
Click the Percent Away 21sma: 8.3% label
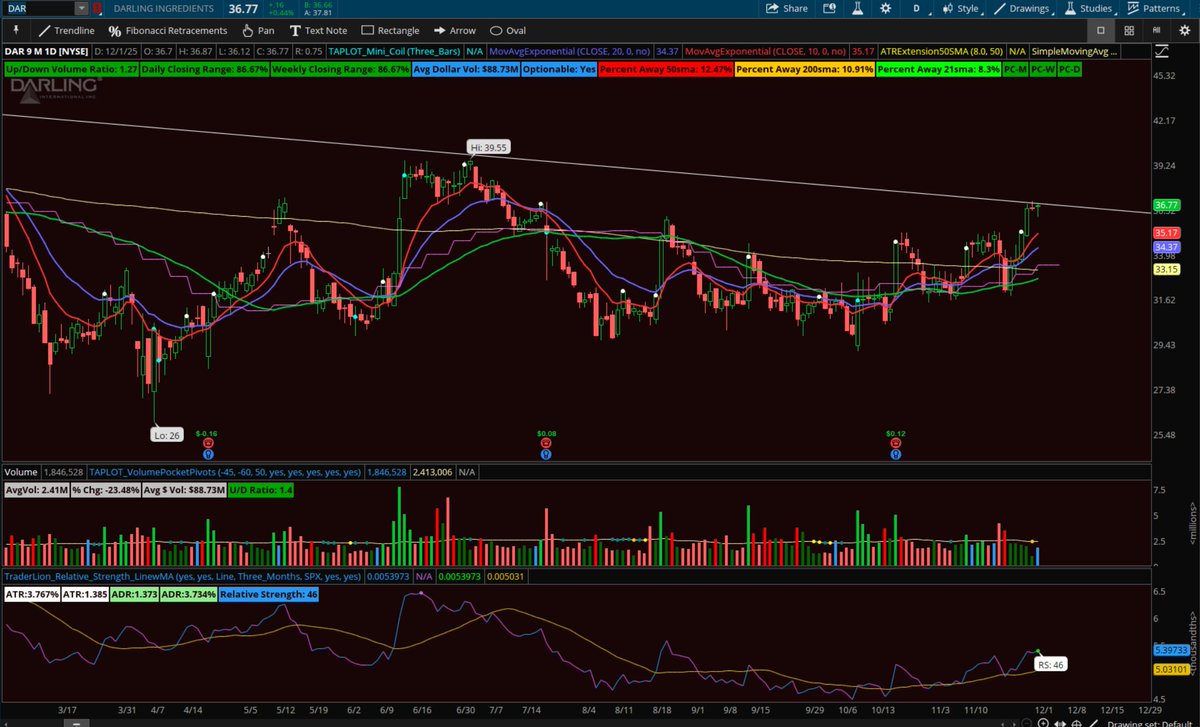click(x=940, y=71)
